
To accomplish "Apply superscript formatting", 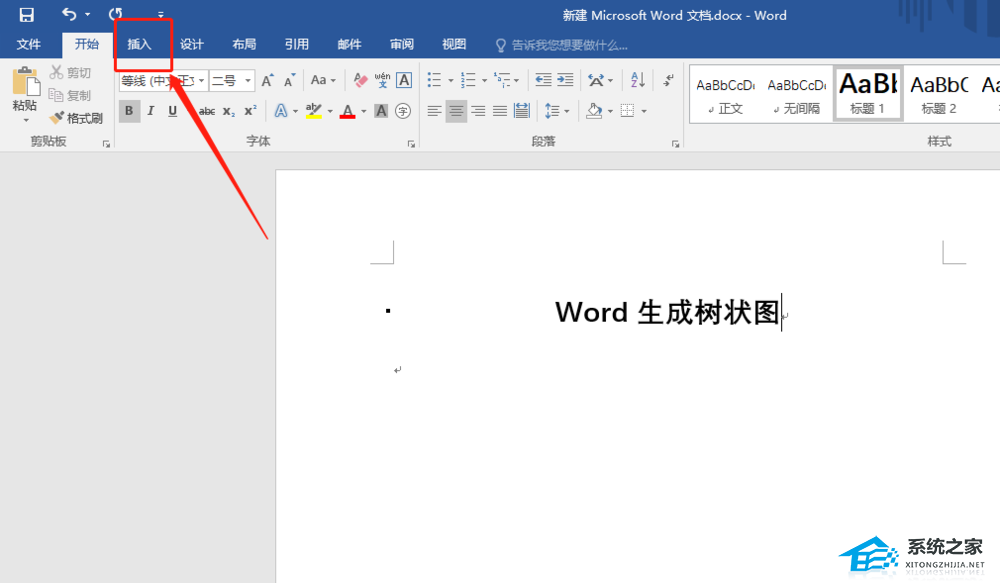I will [251, 110].
